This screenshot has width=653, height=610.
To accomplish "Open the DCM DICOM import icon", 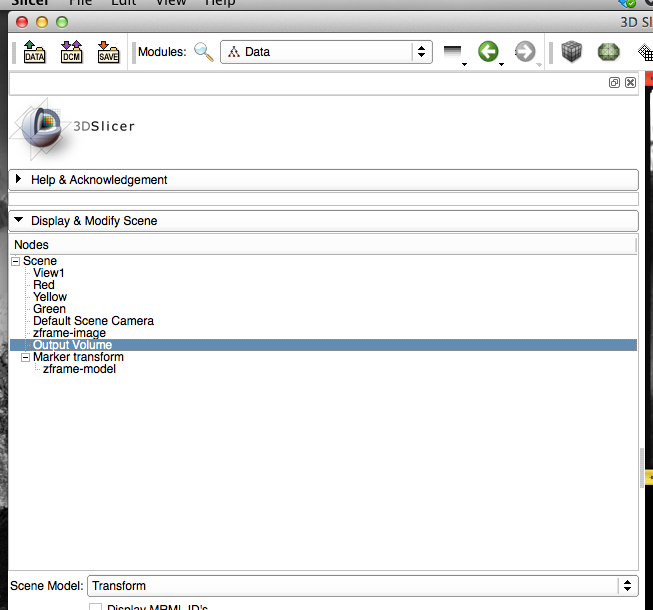I will pyautogui.click(x=71, y=52).
